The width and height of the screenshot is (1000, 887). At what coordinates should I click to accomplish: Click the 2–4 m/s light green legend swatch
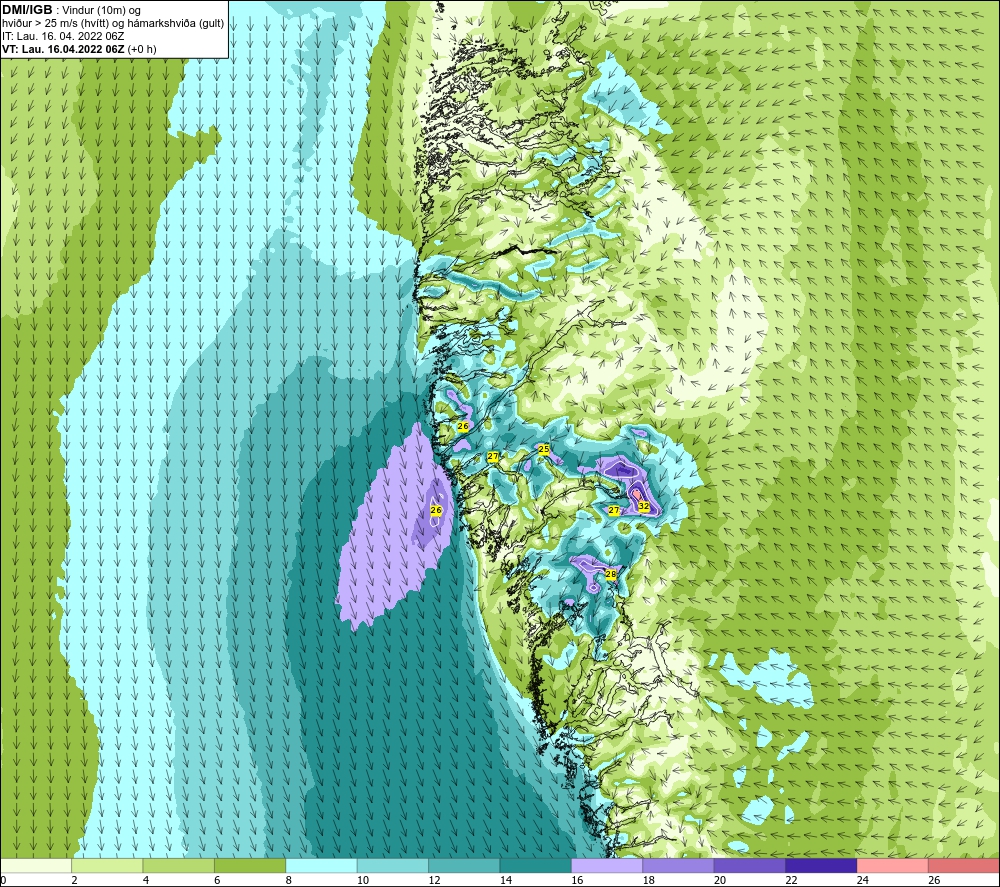pos(107,865)
